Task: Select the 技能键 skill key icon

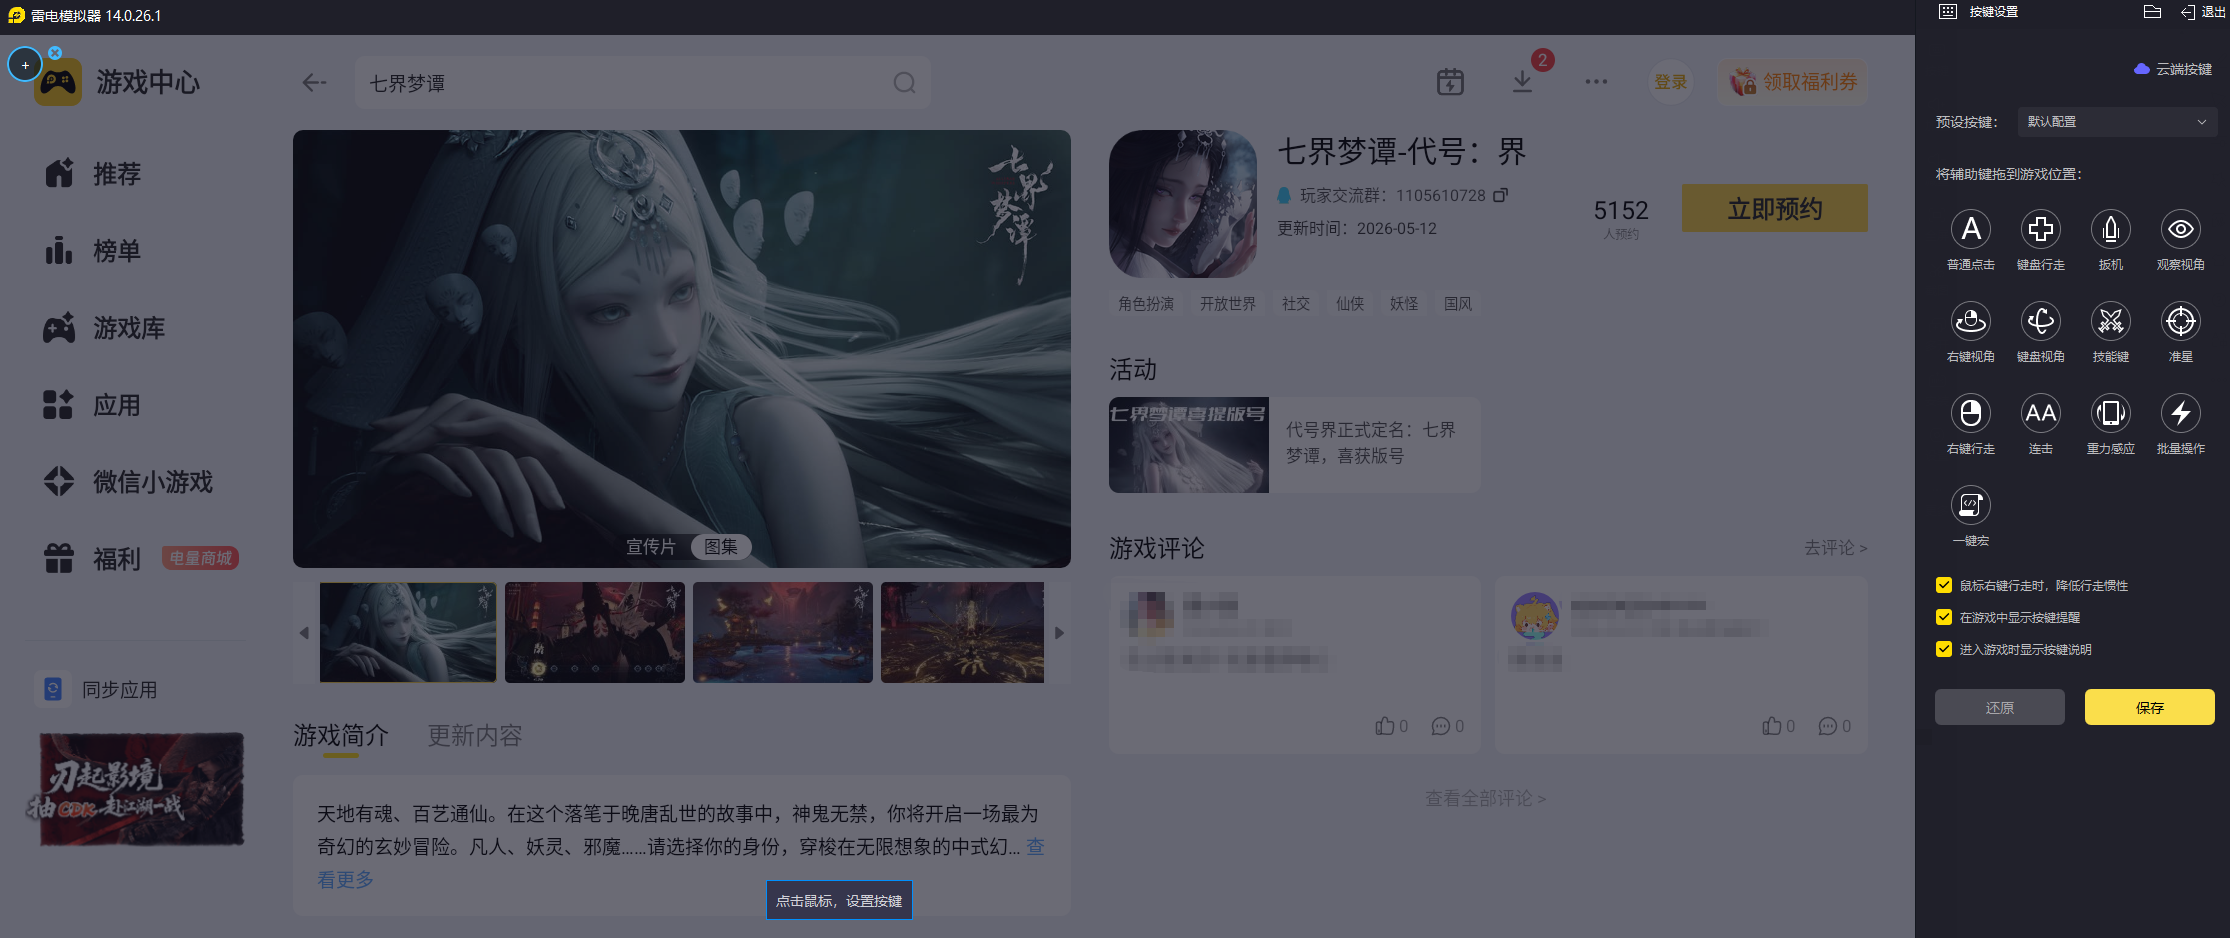Action: click(2110, 321)
